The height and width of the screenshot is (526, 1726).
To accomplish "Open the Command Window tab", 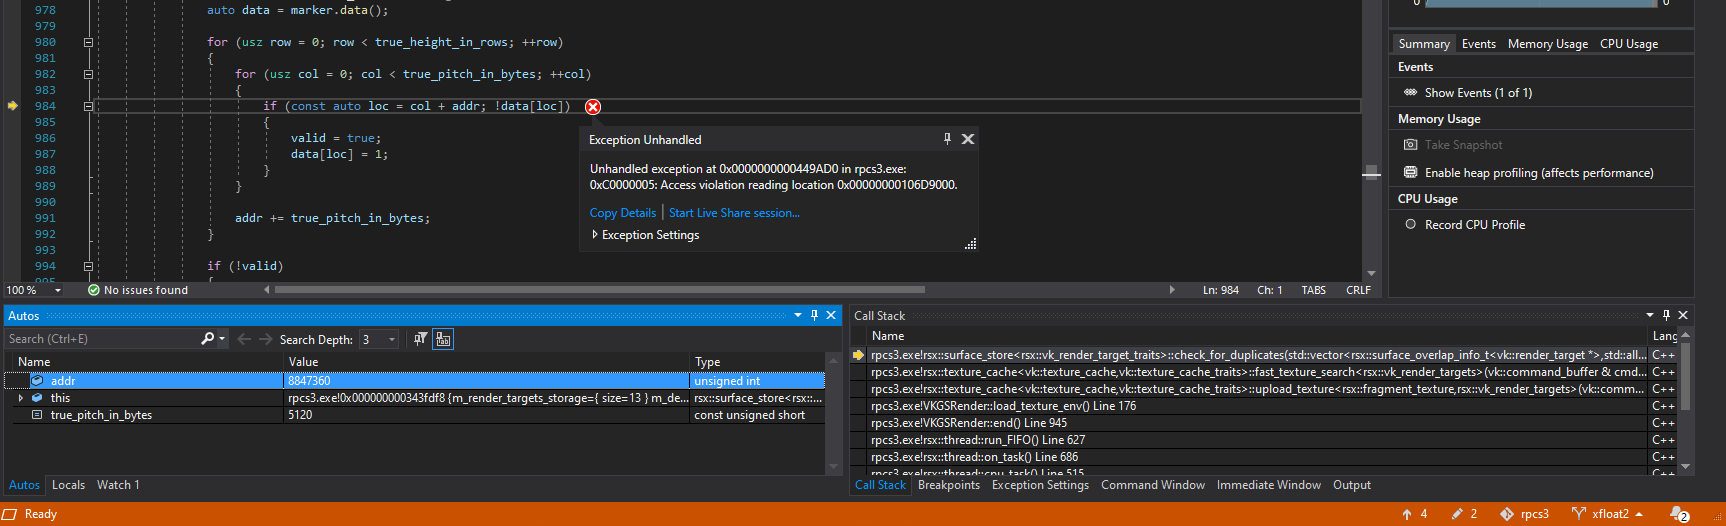I will (1153, 485).
